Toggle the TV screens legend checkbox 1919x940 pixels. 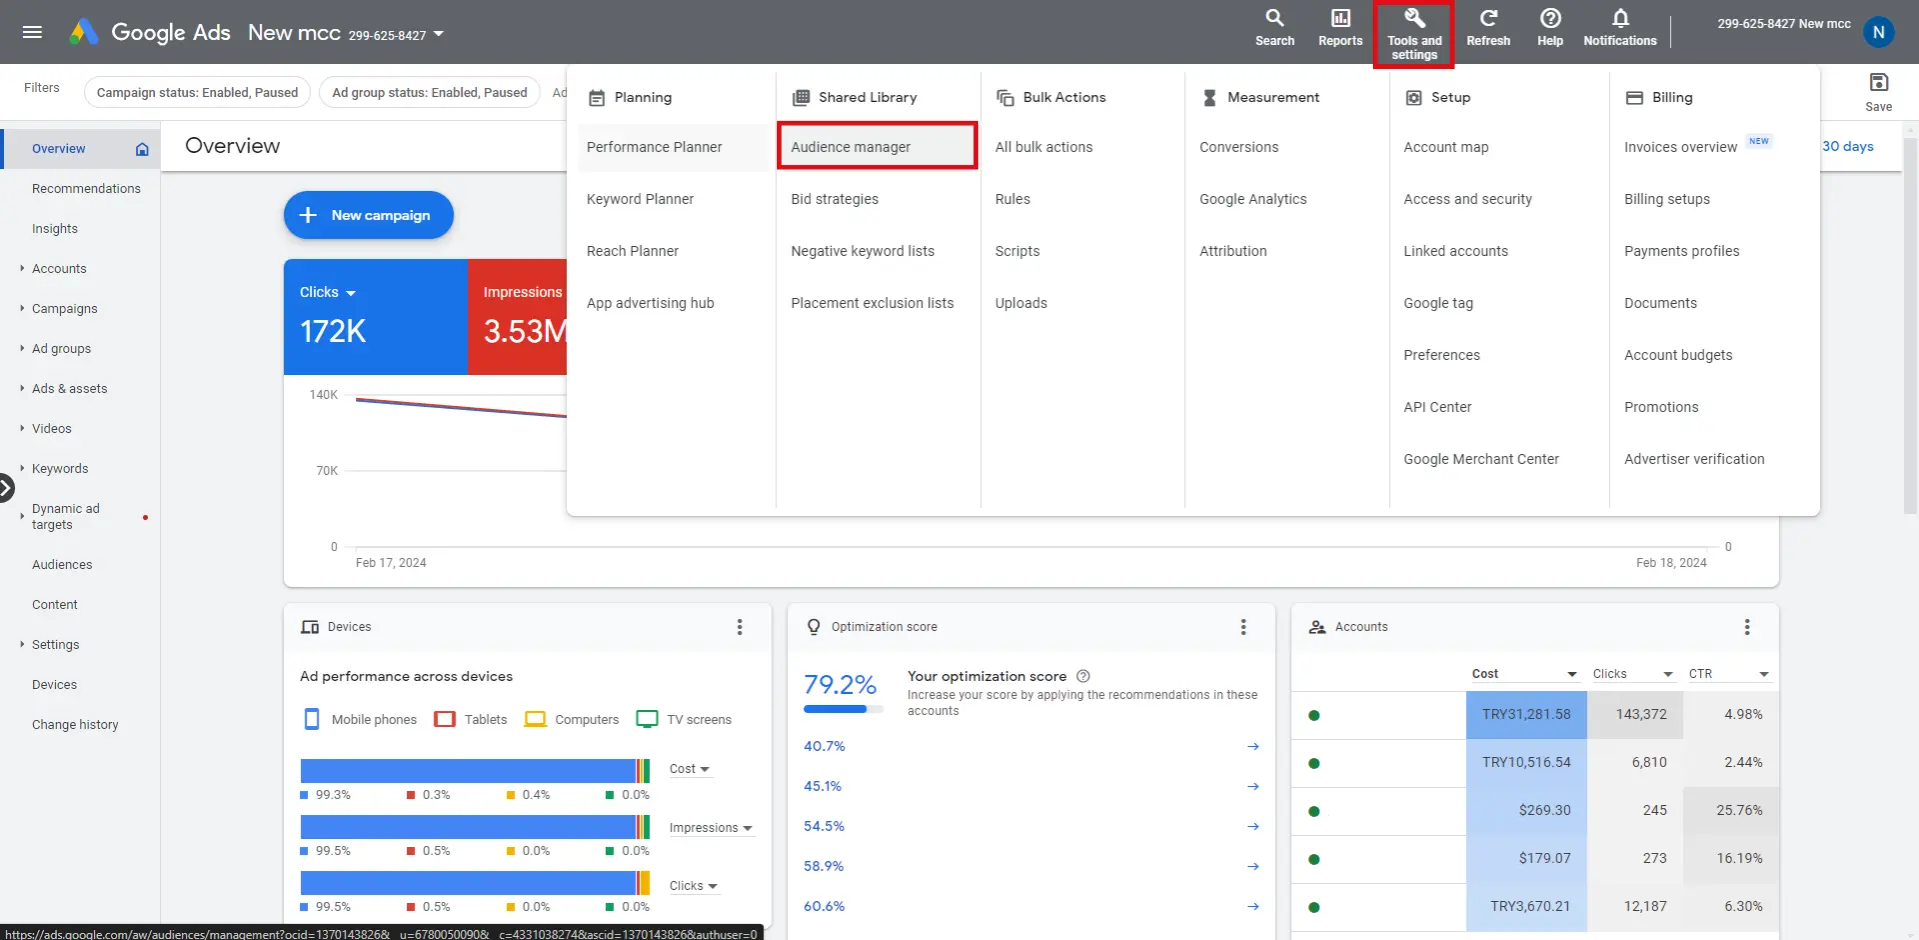(x=647, y=719)
